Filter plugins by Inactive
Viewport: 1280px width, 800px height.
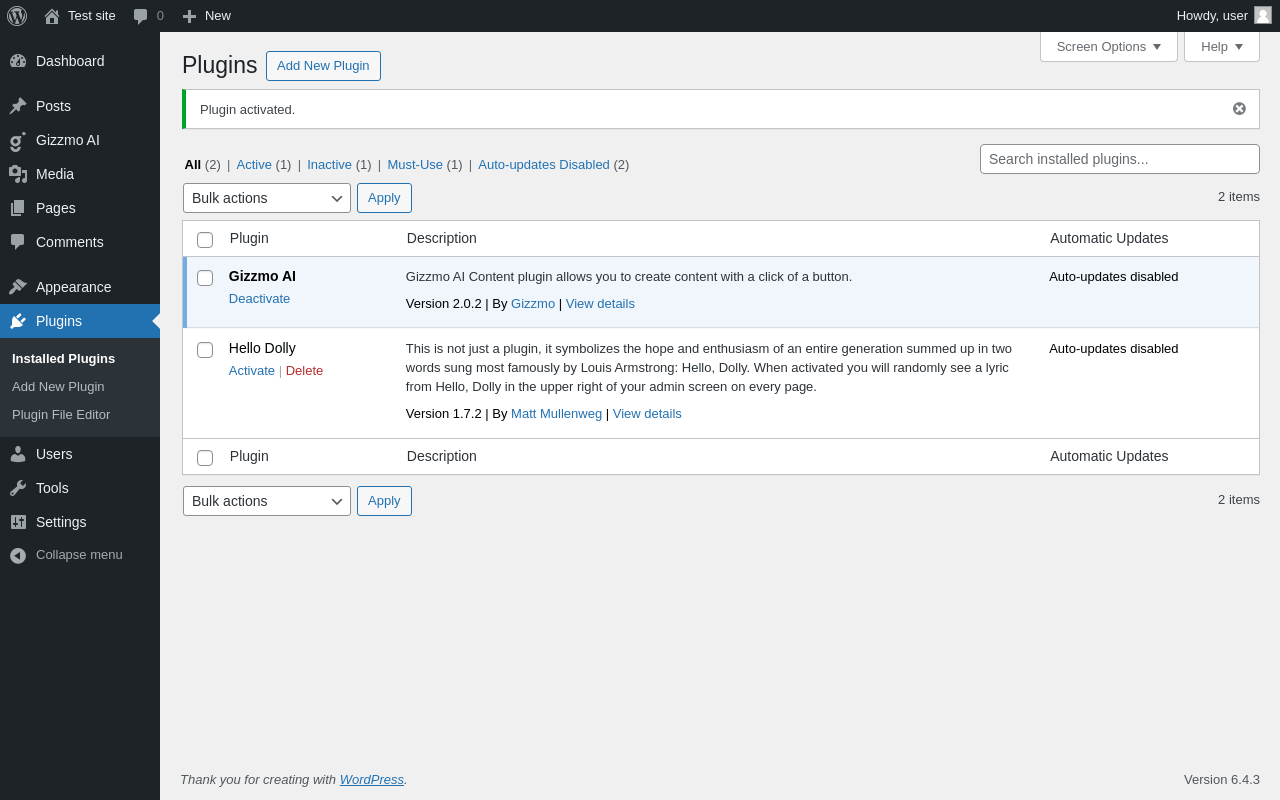329,165
